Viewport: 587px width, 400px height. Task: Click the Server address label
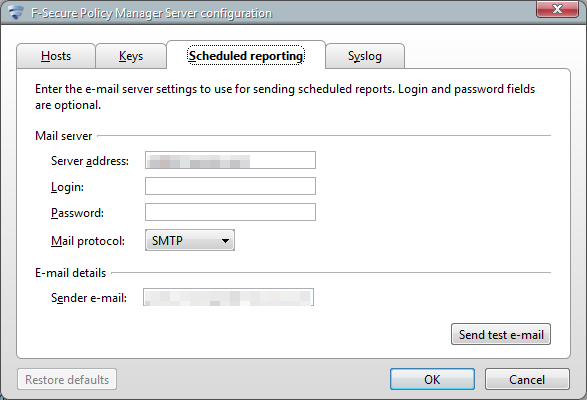(90, 161)
